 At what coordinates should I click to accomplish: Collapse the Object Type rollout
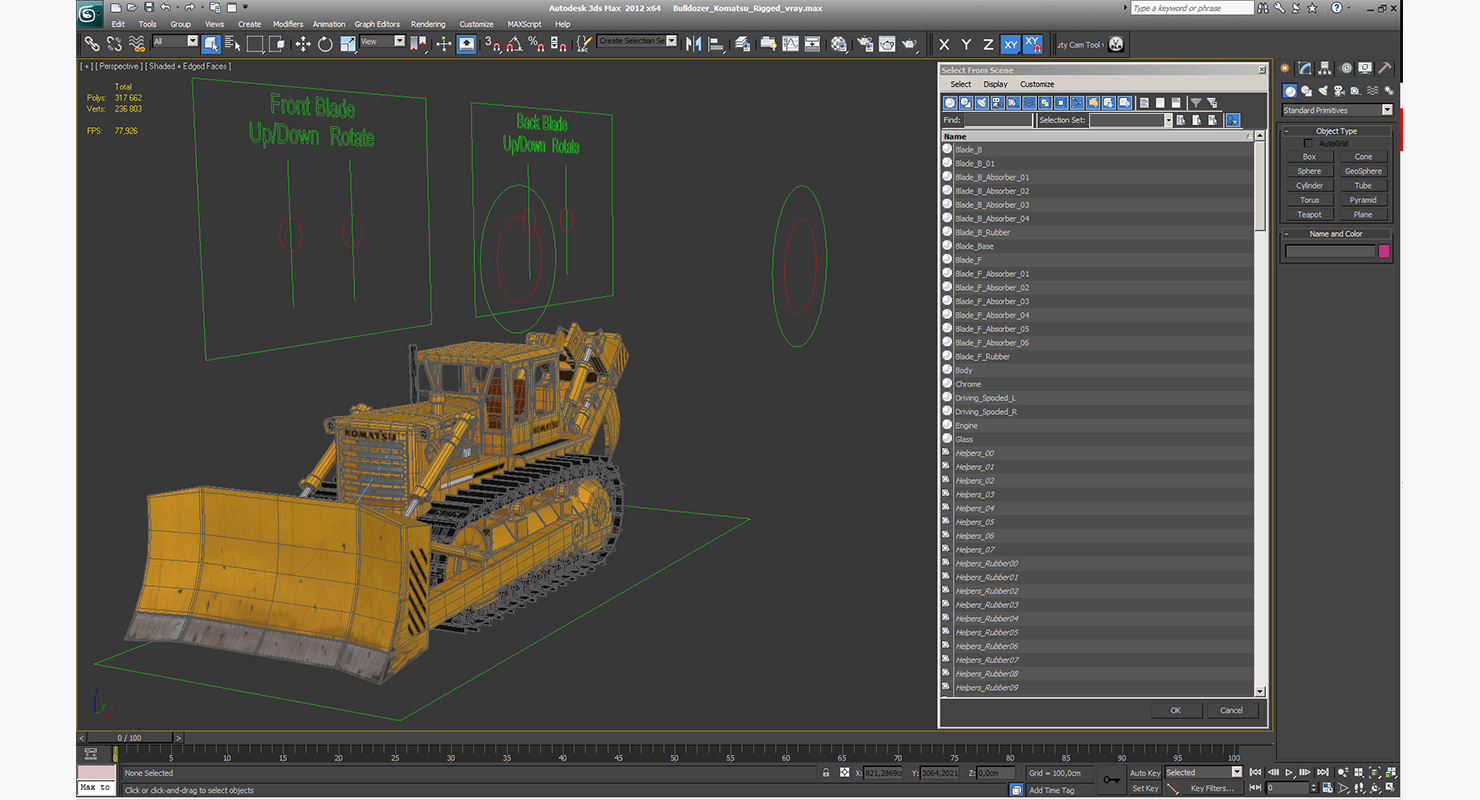pos(1337,131)
